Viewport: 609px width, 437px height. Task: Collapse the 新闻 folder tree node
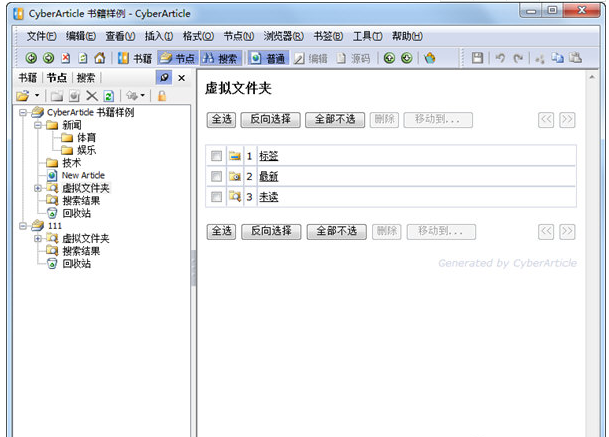point(38,126)
